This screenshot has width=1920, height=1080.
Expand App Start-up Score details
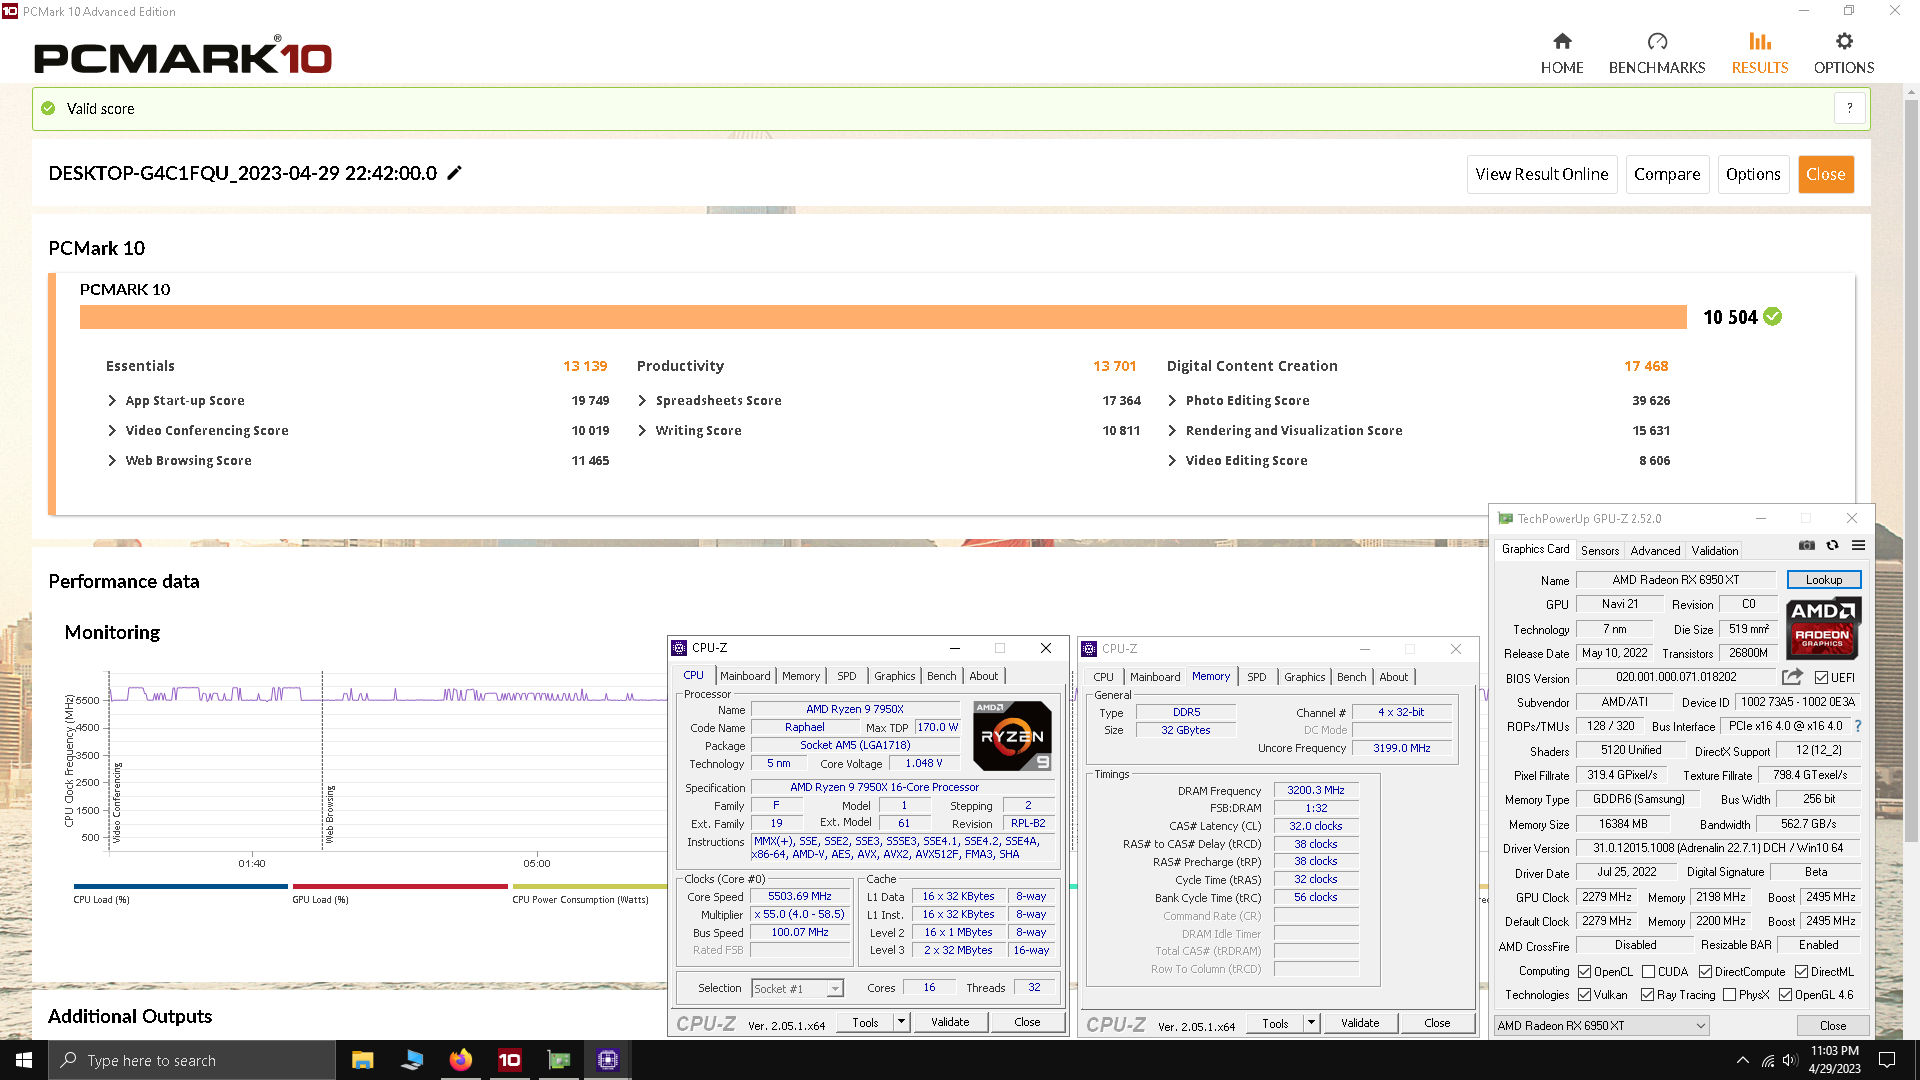tap(112, 401)
